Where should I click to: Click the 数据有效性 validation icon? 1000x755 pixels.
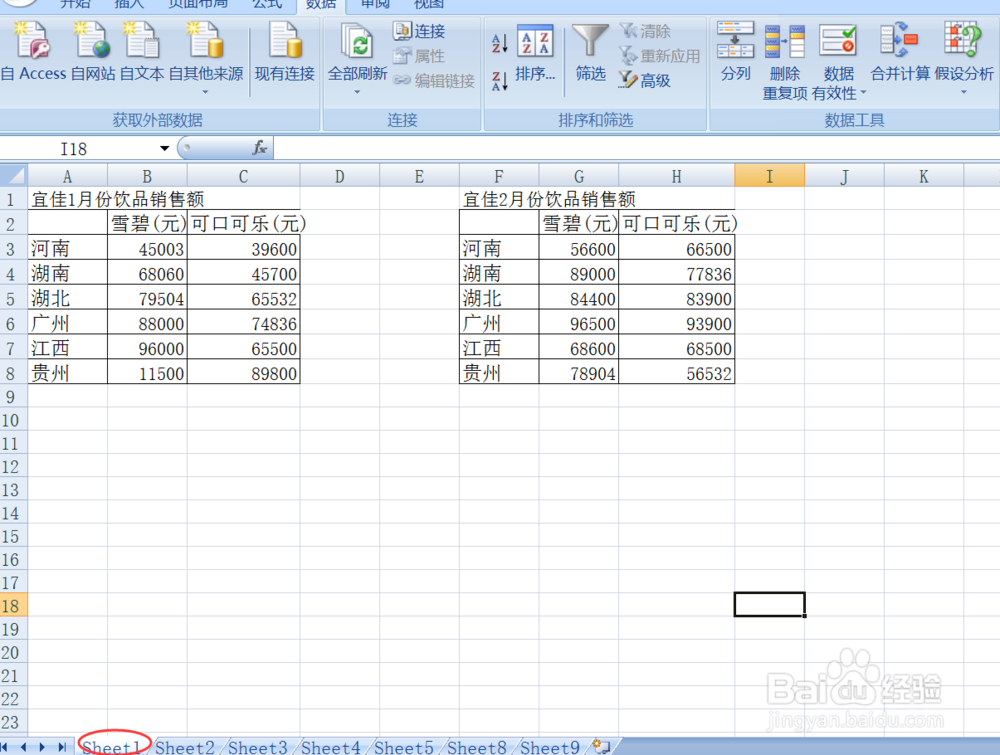838,41
